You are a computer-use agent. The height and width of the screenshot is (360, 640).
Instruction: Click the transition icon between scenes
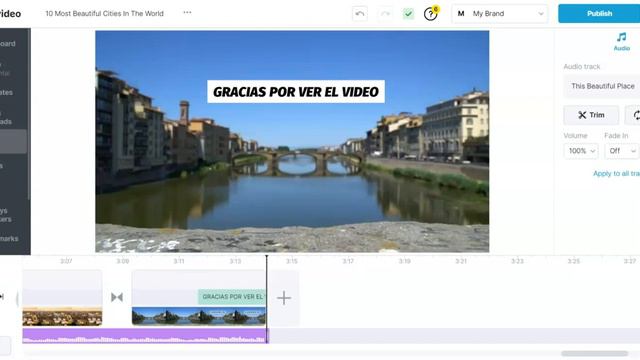[117, 297]
